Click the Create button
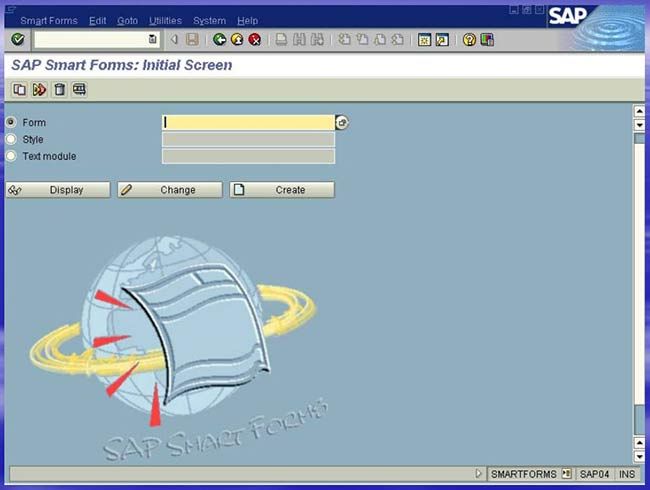 pos(282,190)
